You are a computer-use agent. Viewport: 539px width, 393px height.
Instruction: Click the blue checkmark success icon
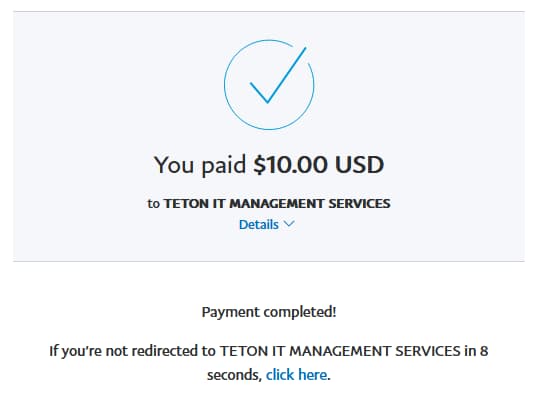point(277,76)
